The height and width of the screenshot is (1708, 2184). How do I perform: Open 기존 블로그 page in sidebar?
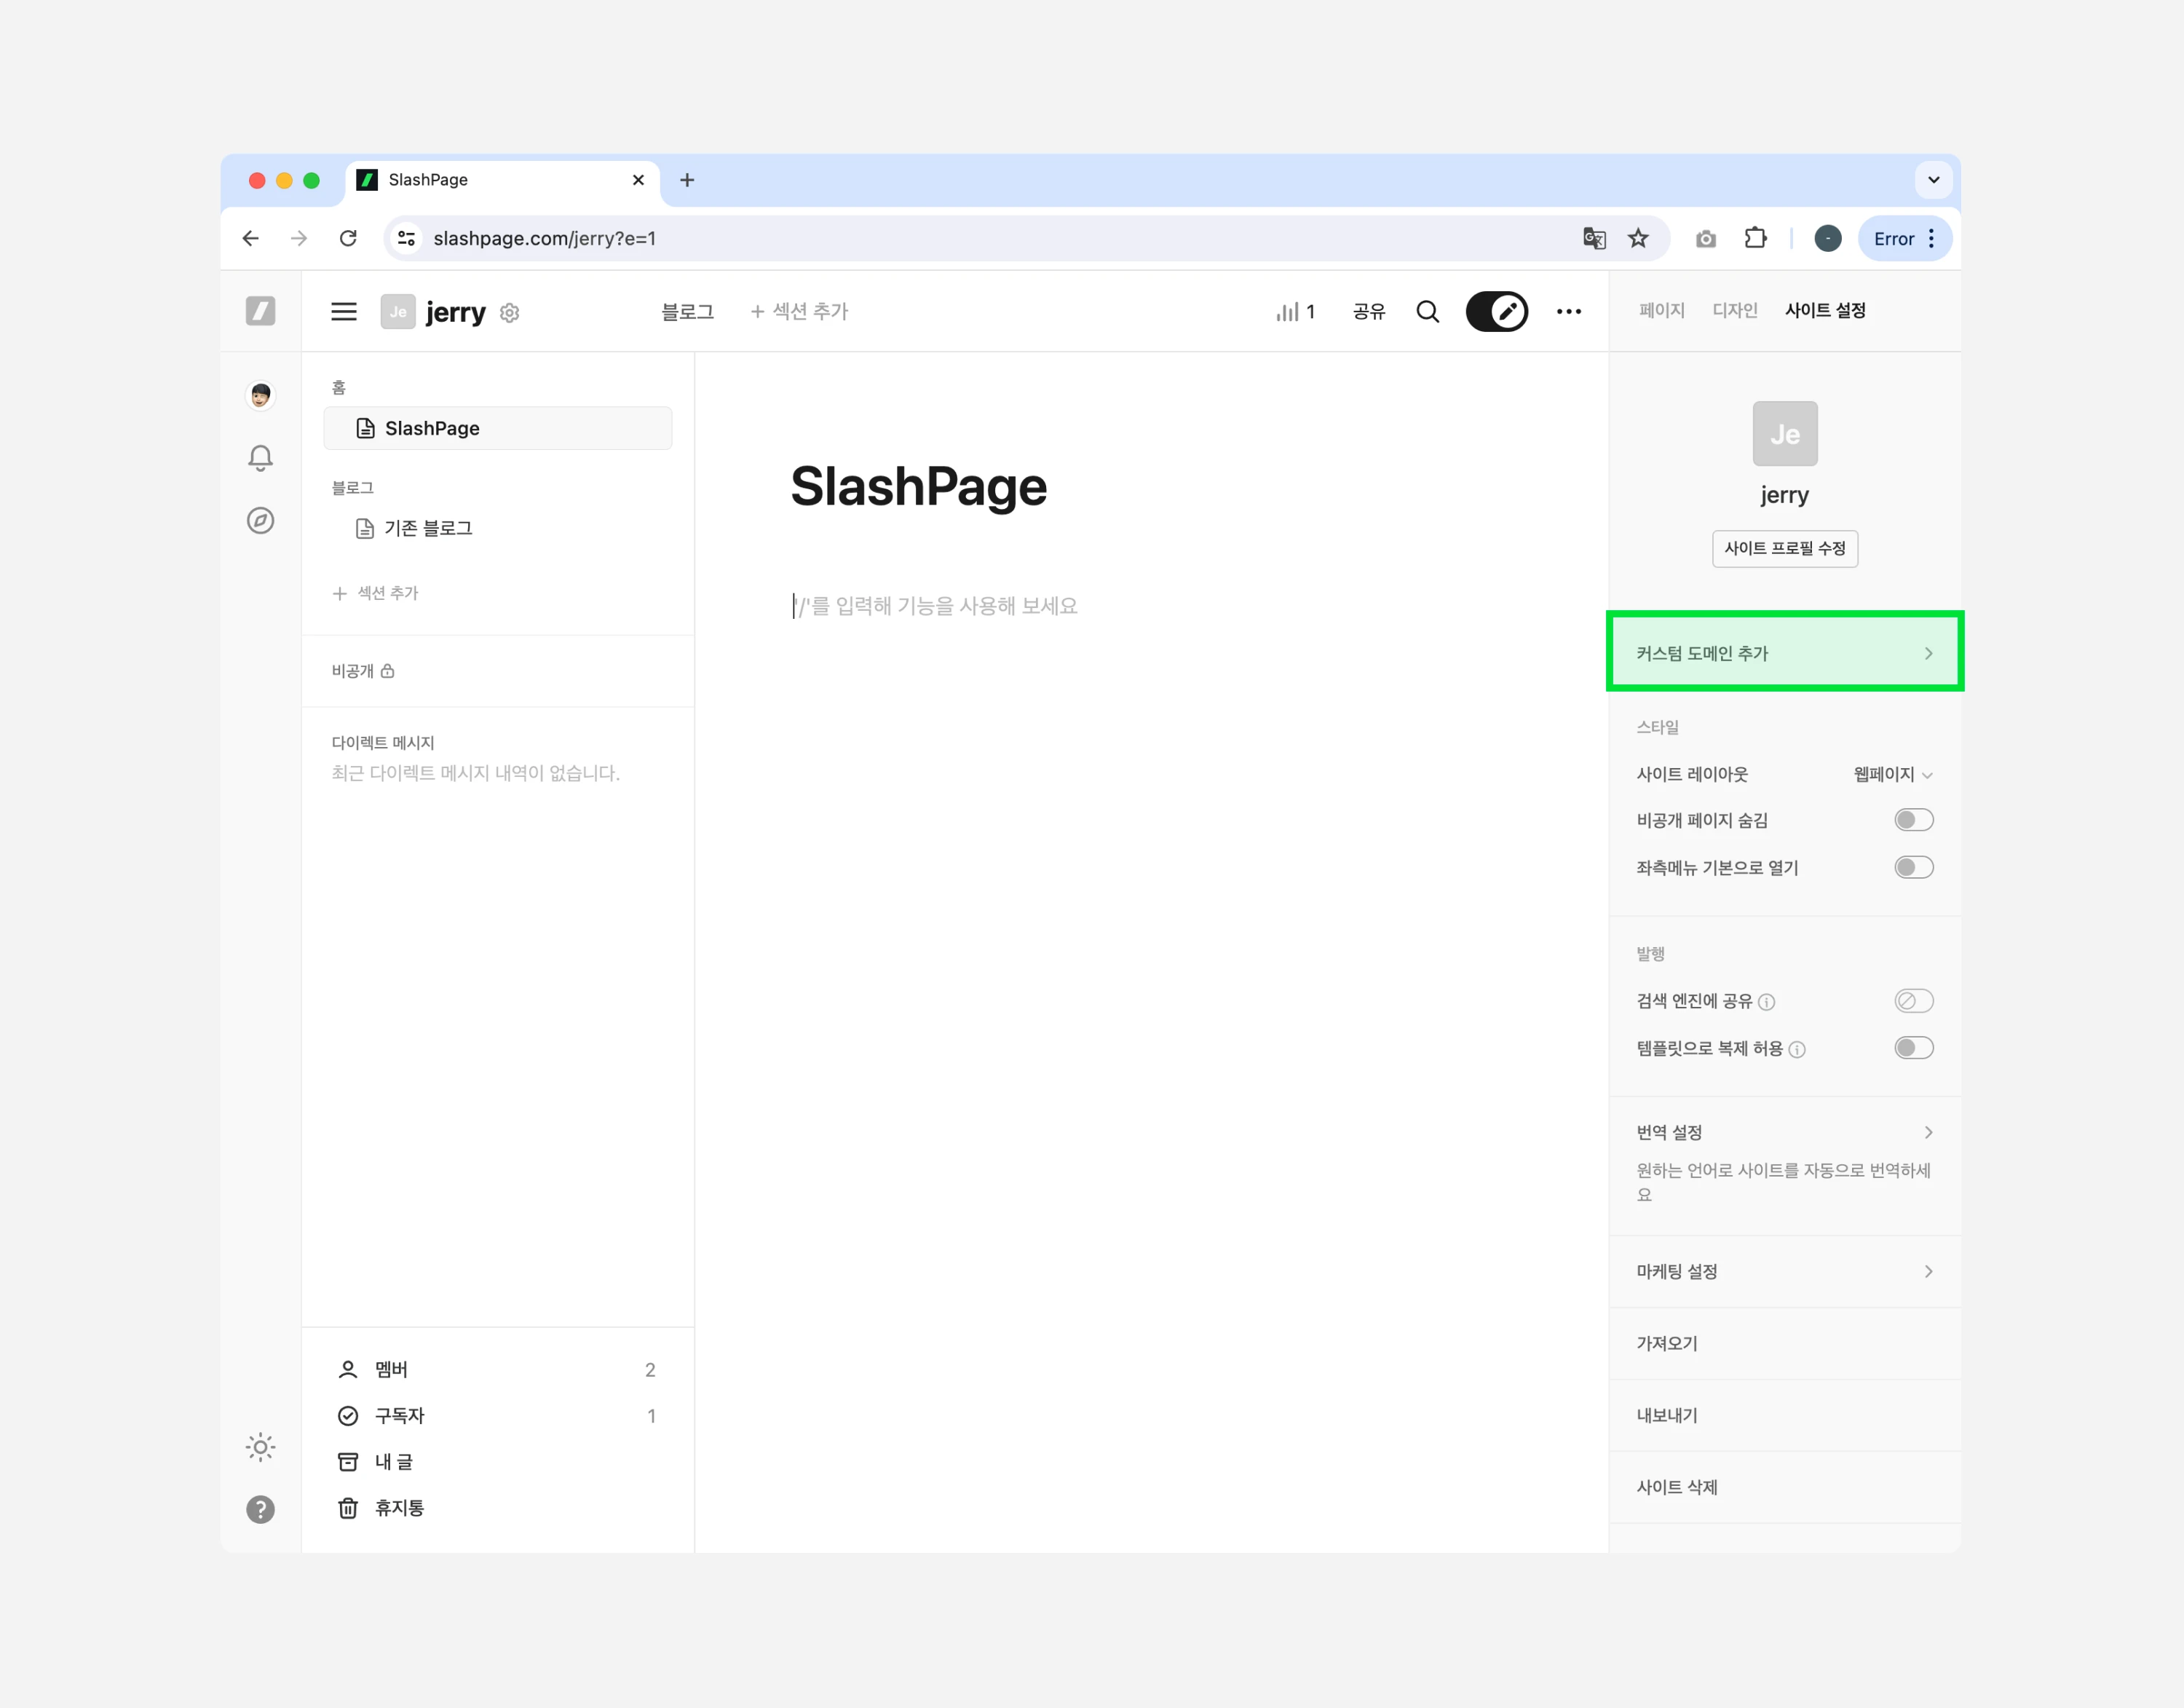pos(428,528)
